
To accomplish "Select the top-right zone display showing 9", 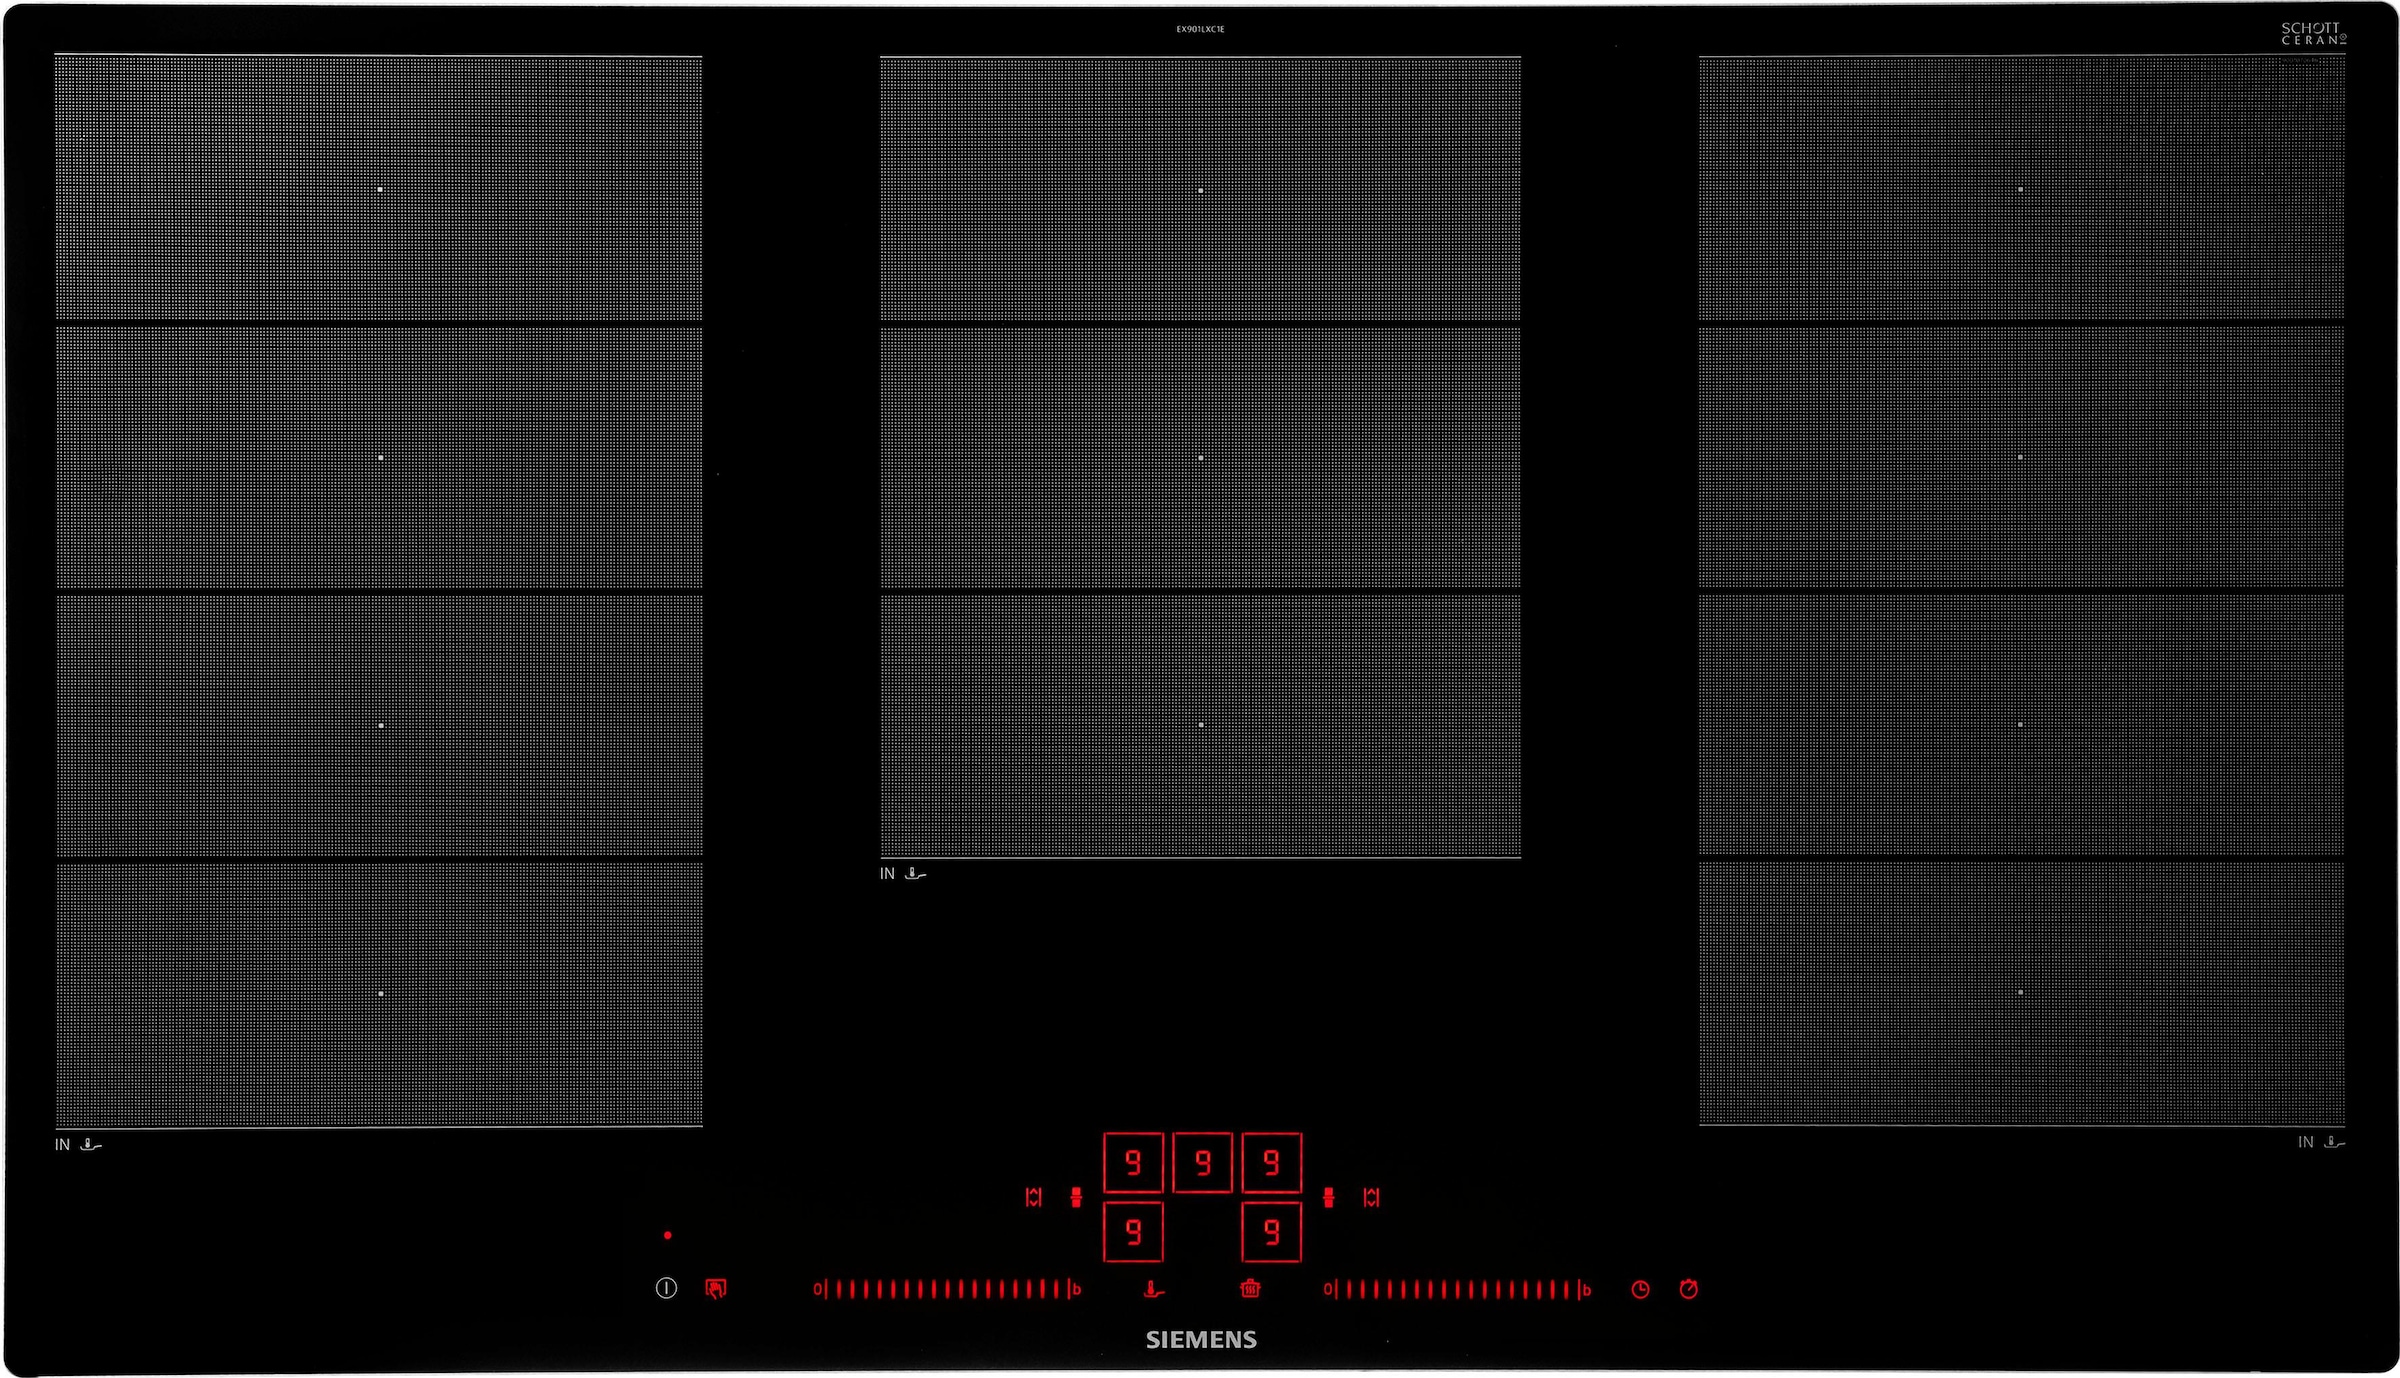I will [x=1271, y=1162].
